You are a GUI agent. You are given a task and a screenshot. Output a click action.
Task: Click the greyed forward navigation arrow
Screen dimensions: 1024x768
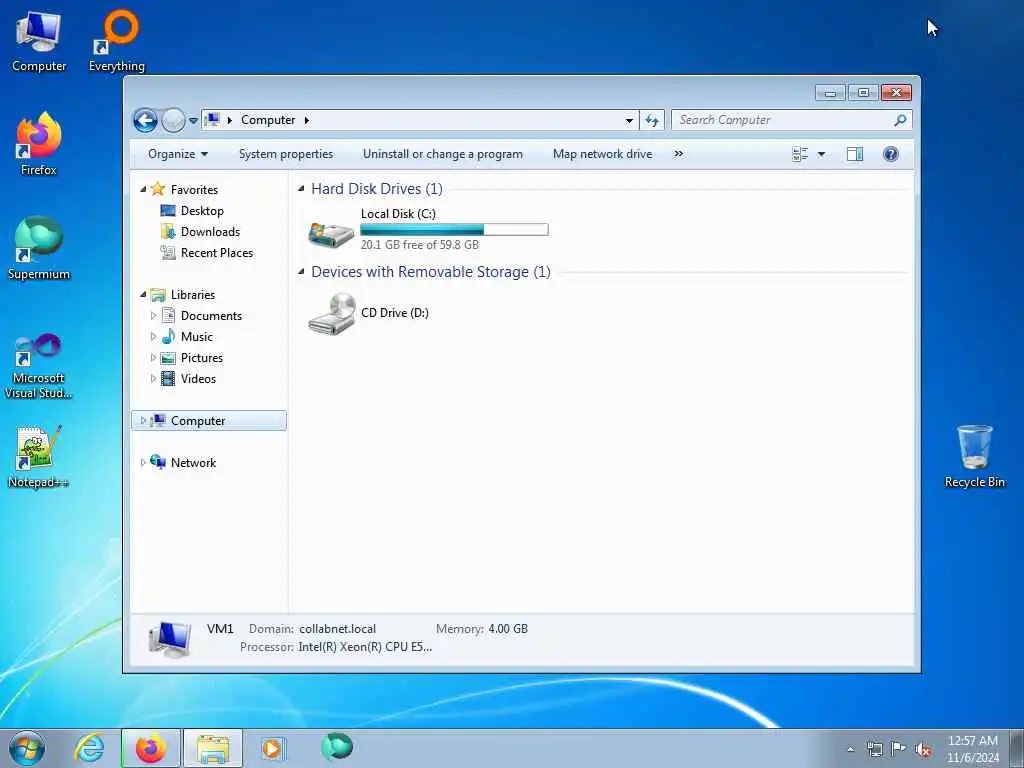tap(173, 120)
